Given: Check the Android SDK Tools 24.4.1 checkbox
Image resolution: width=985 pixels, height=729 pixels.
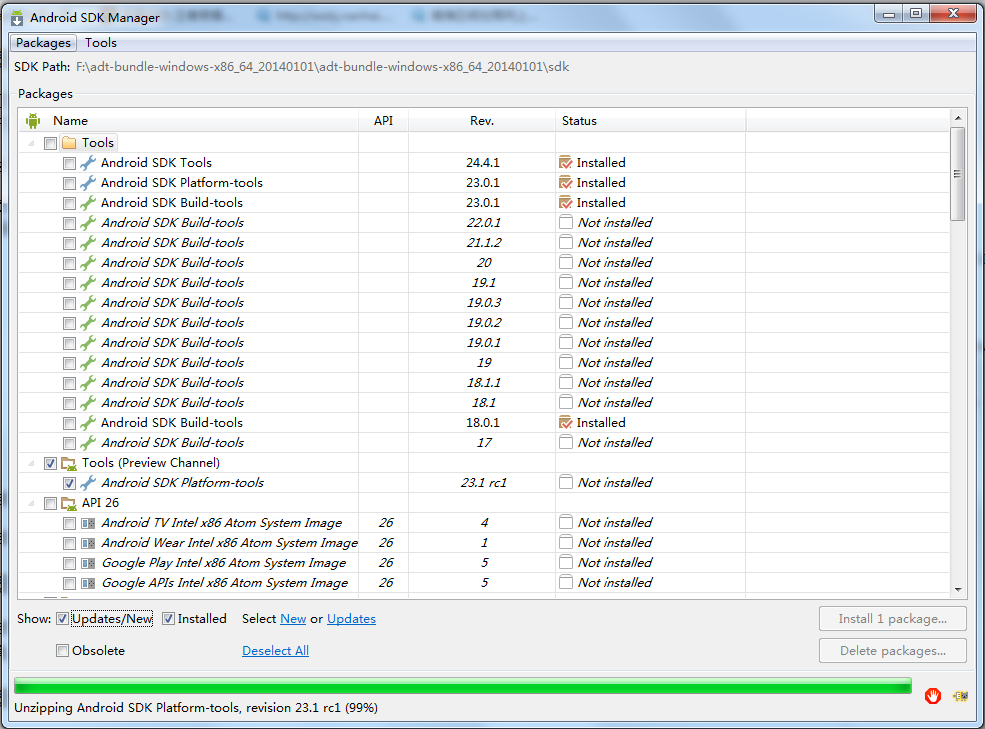Looking at the screenshot, I should pos(69,163).
